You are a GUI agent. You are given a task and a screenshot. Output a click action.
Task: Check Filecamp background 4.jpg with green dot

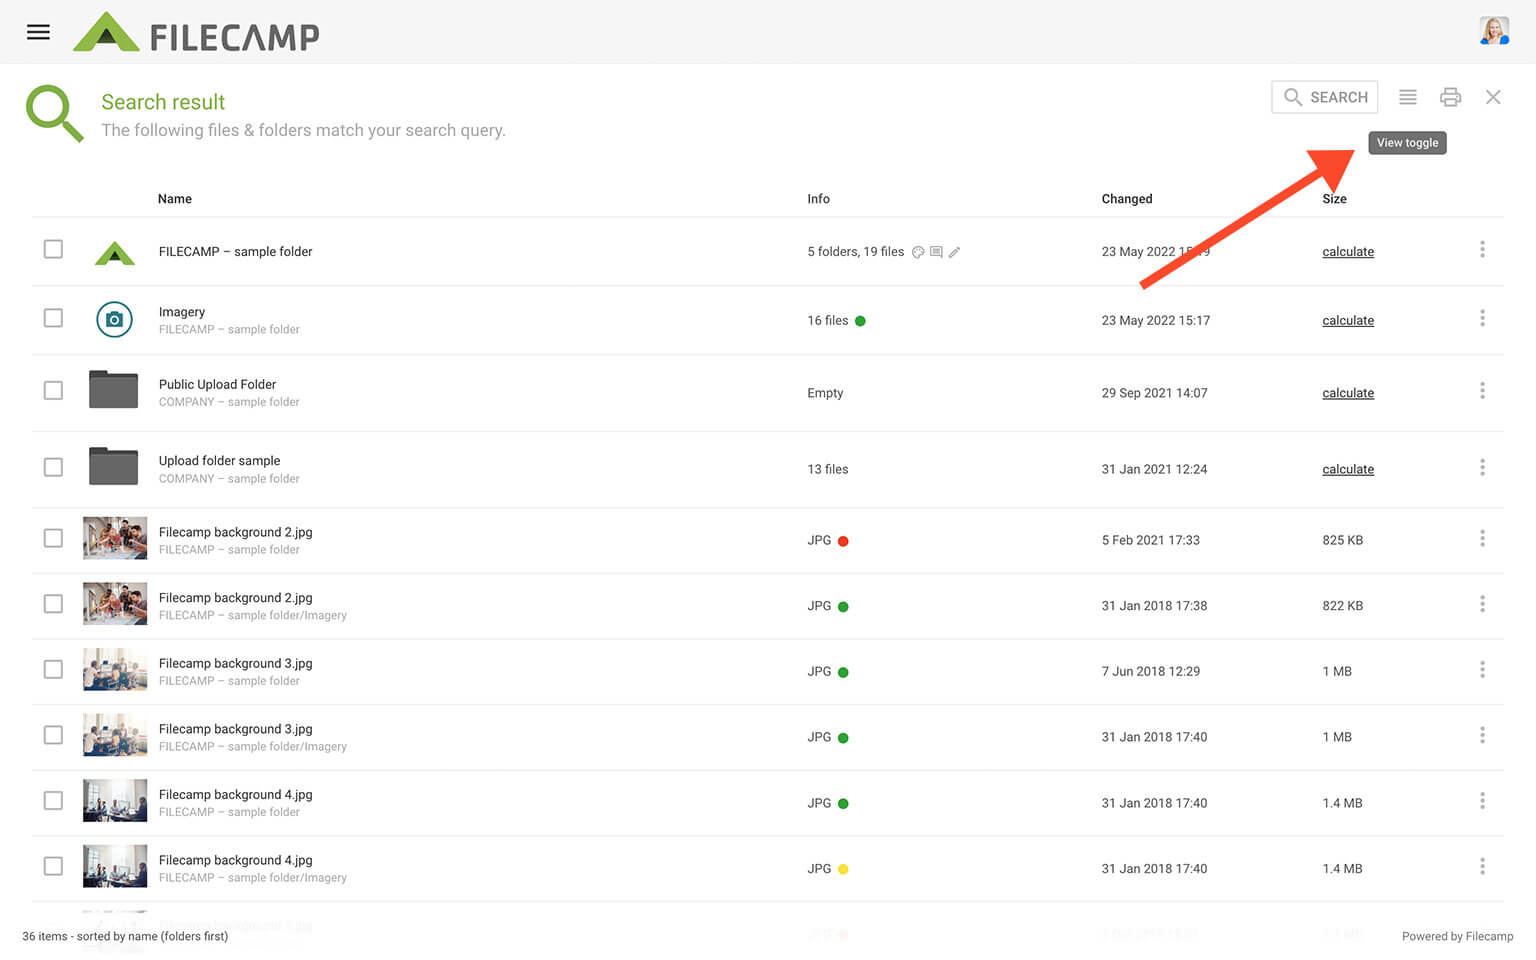click(53, 801)
